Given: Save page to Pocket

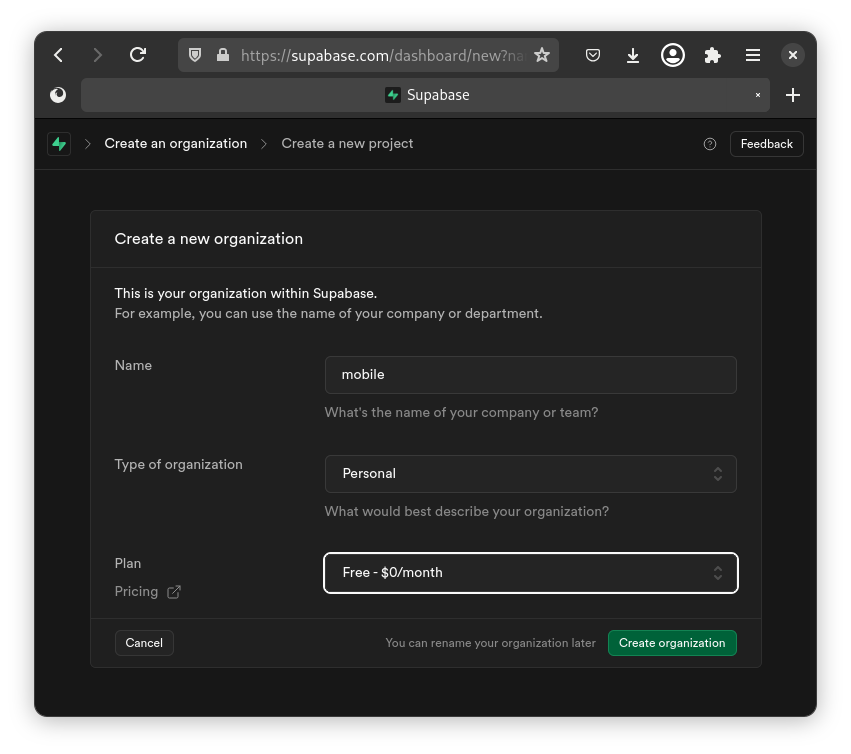Looking at the screenshot, I should 593,55.
